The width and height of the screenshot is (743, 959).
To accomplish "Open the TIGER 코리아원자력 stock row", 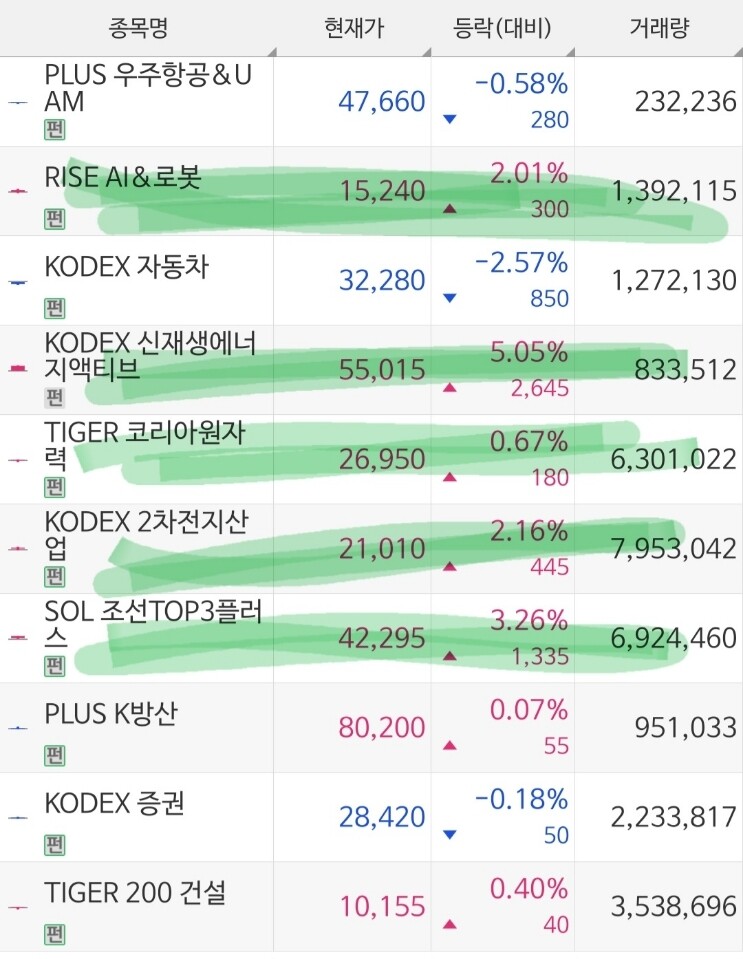I will click(x=371, y=459).
